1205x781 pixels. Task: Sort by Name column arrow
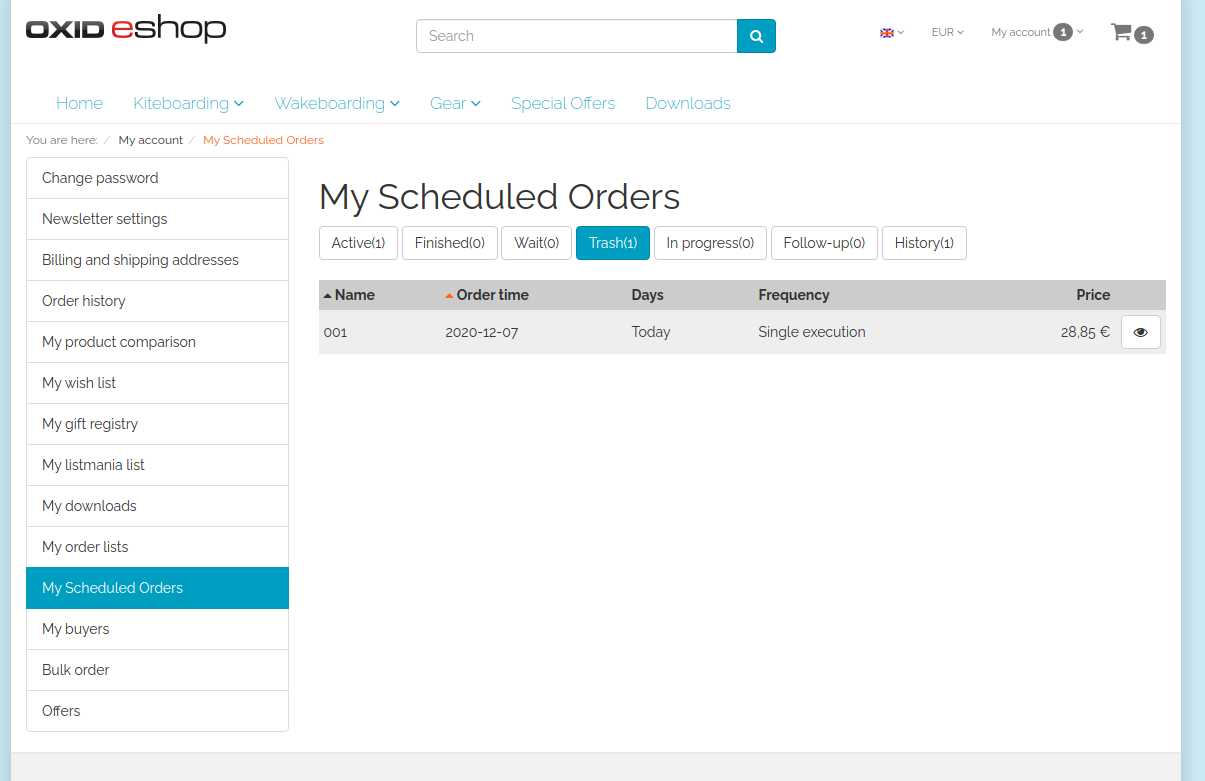[327, 295]
